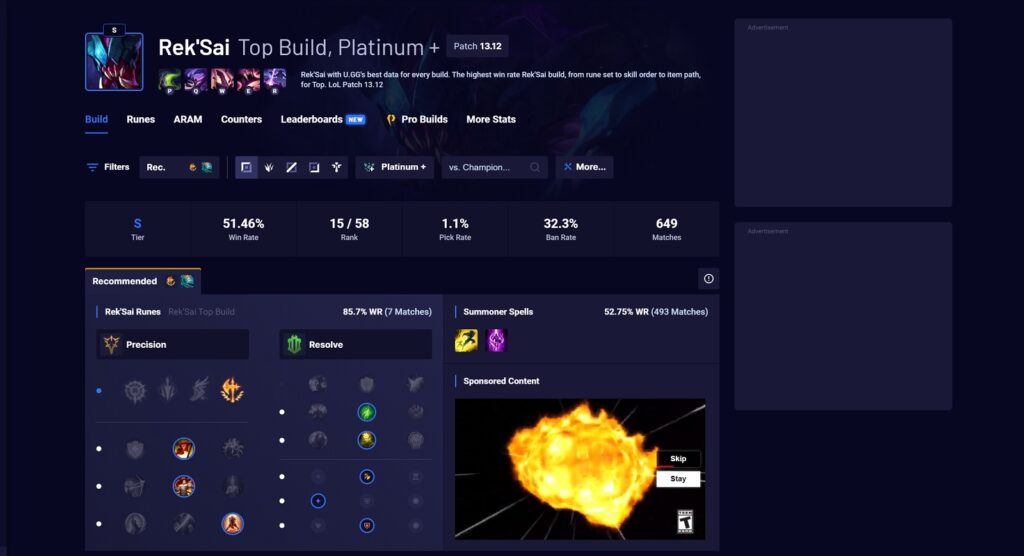Expand the More... filters menu
1024x556 pixels.
(x=584, y=167)
